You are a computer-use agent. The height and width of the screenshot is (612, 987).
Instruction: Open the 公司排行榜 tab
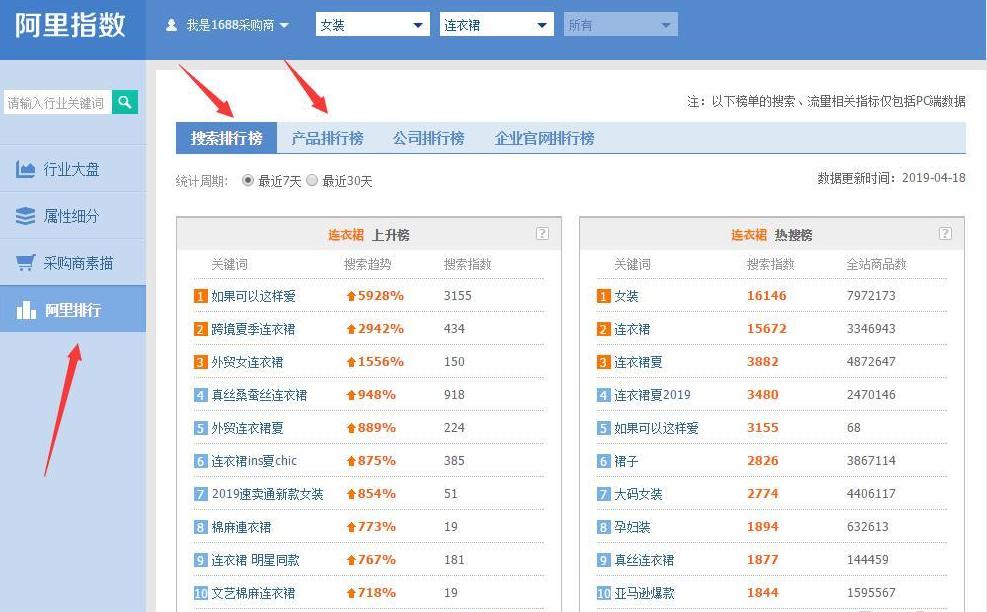[x=428, y=138]
